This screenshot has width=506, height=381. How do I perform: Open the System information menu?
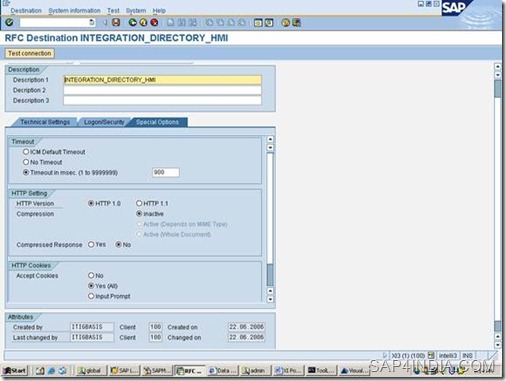pos(74,11)
